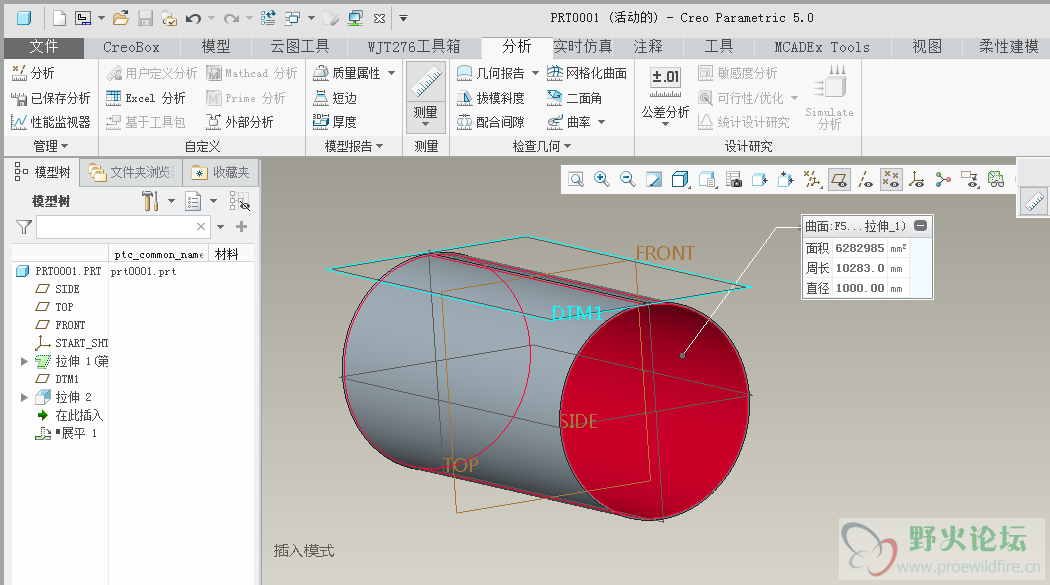Screen dimensions: 1050x585
Task: Click the Undo arrow icon
Action: click(x=194, y=18)
